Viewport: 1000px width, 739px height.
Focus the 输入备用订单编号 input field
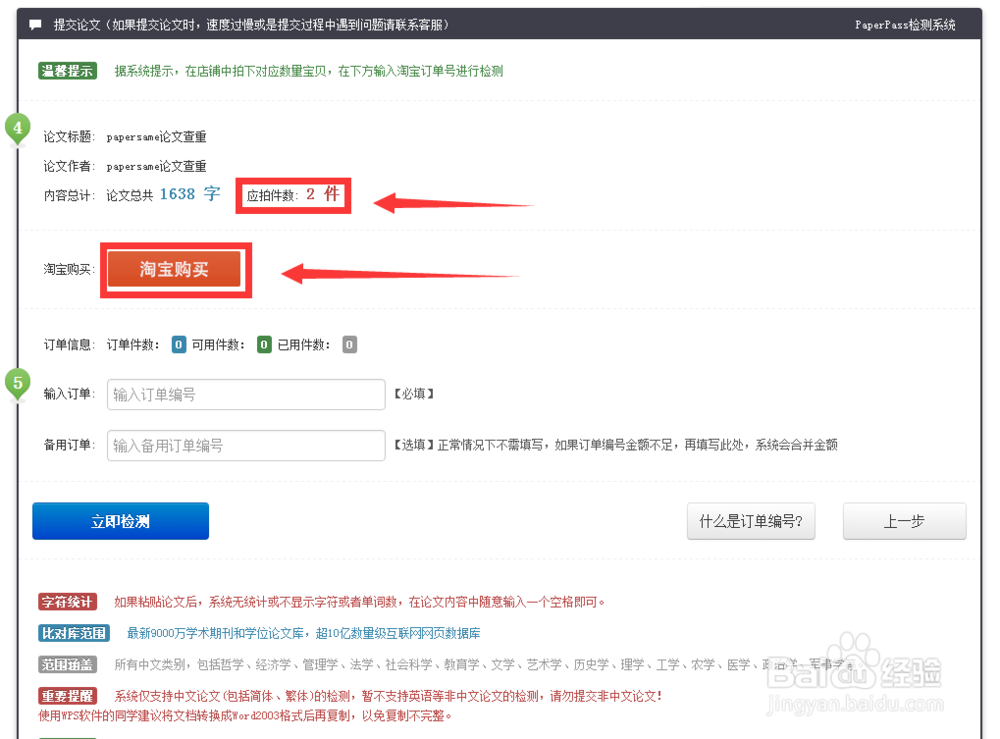[x=246, y=445]
